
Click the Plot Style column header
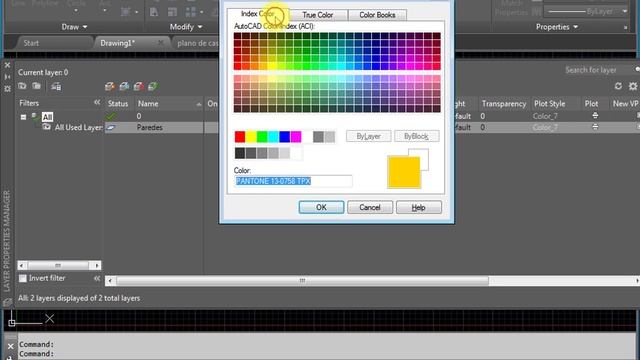coord(549,104)
